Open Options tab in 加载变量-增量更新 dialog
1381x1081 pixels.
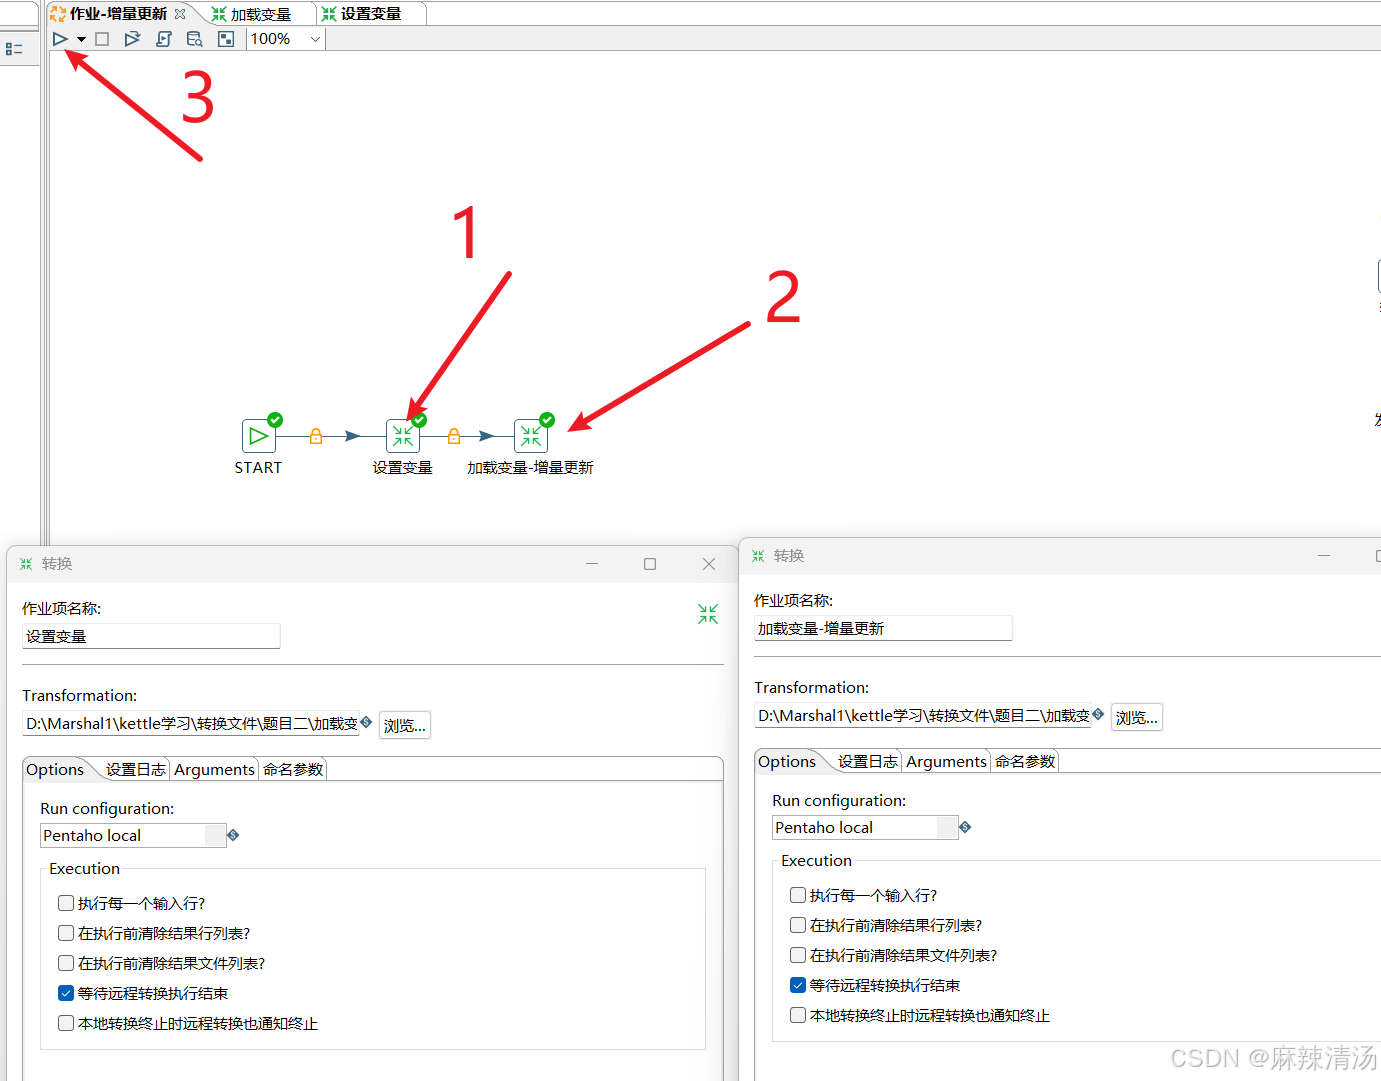[x=787, y=761]
